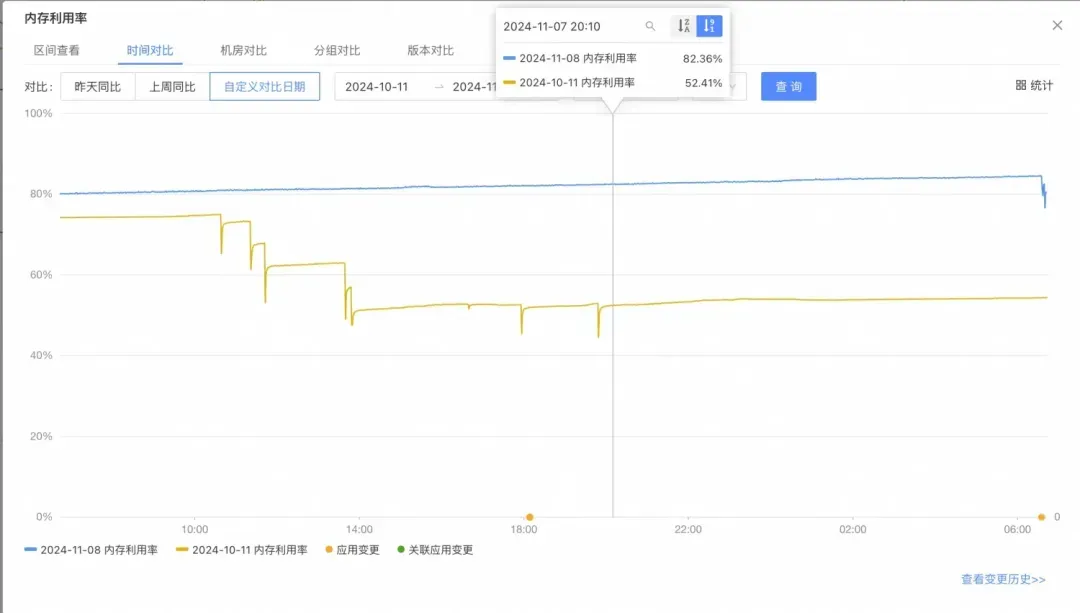Viewport: 1080px width, 613px height.
Task: Sort tooltip series alphabetically Z-A
Action: (x=683, y=26)
